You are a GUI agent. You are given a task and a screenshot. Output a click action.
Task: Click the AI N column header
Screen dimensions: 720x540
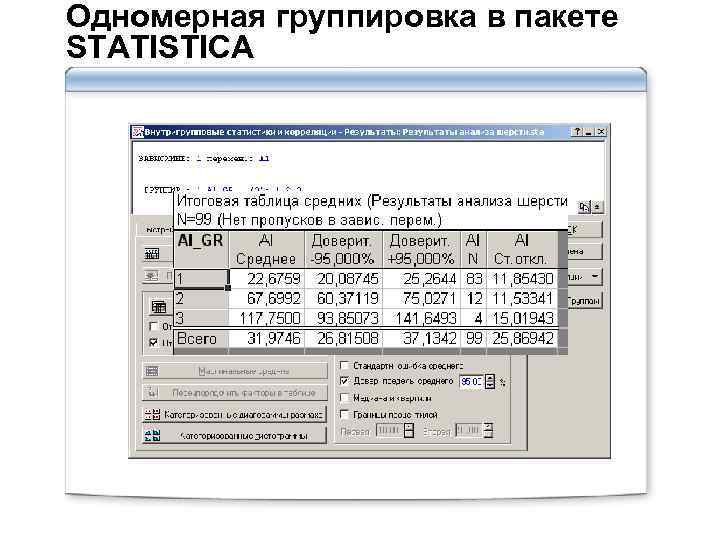click(x=473, y=249)
